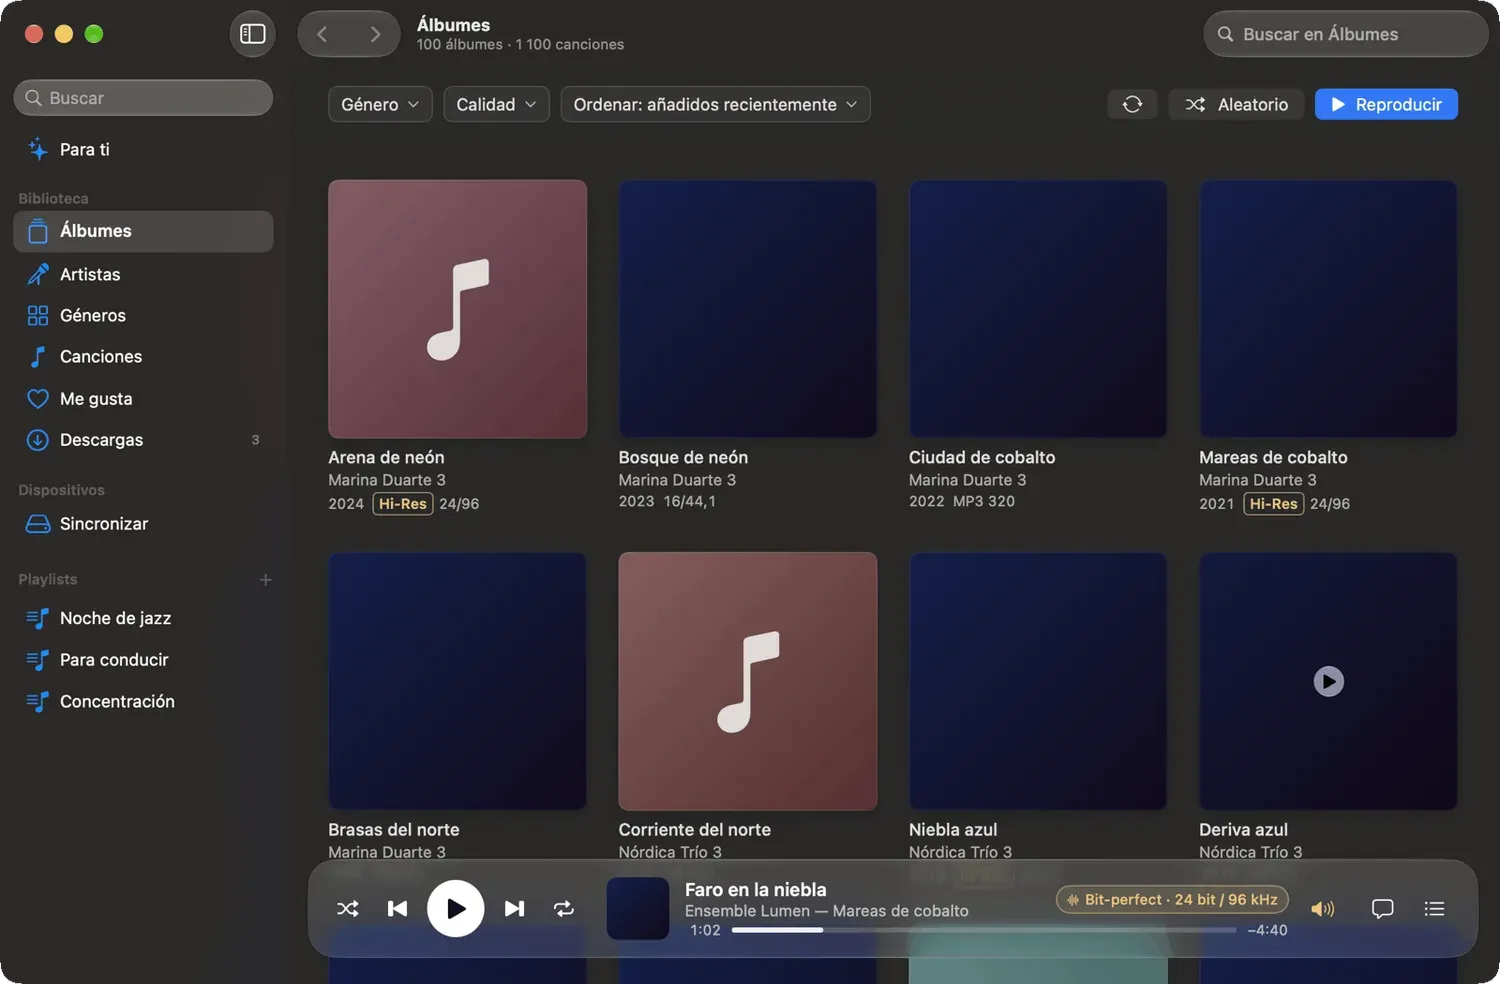
Task: Click the now playing artwork thumbnail
Action: pos(638,908)
